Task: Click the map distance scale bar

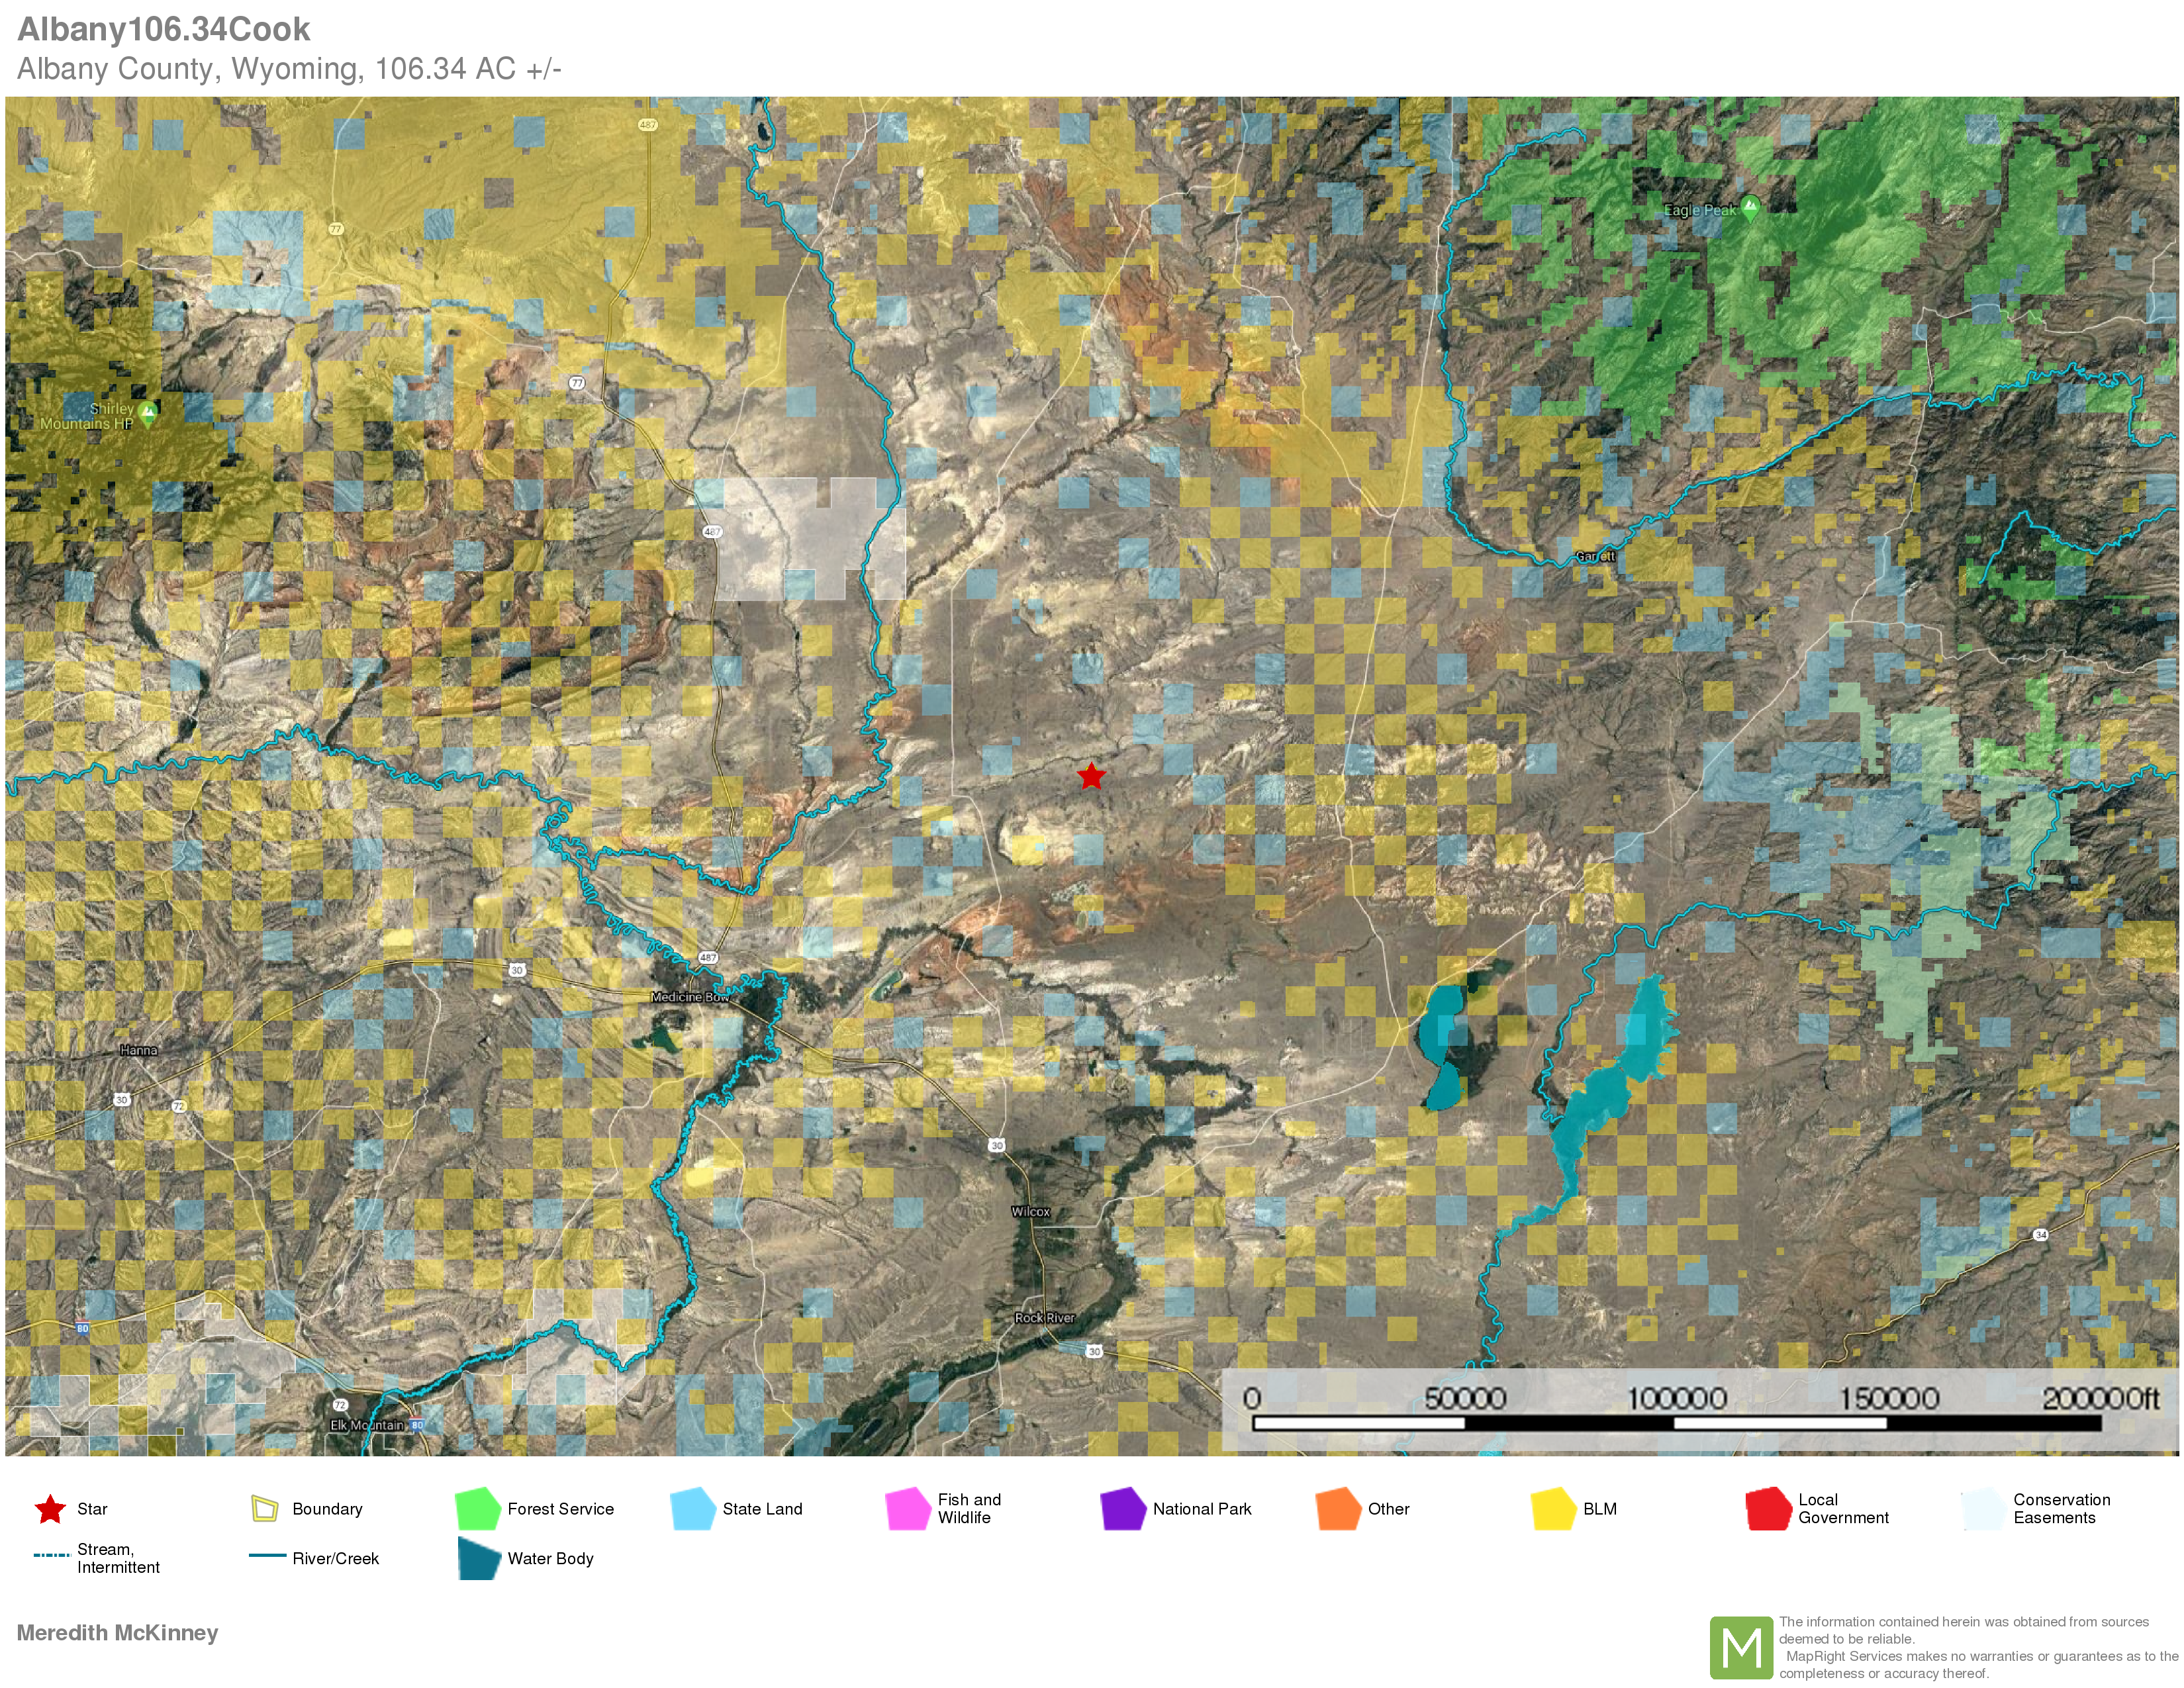Action: pos(1677,1422)
